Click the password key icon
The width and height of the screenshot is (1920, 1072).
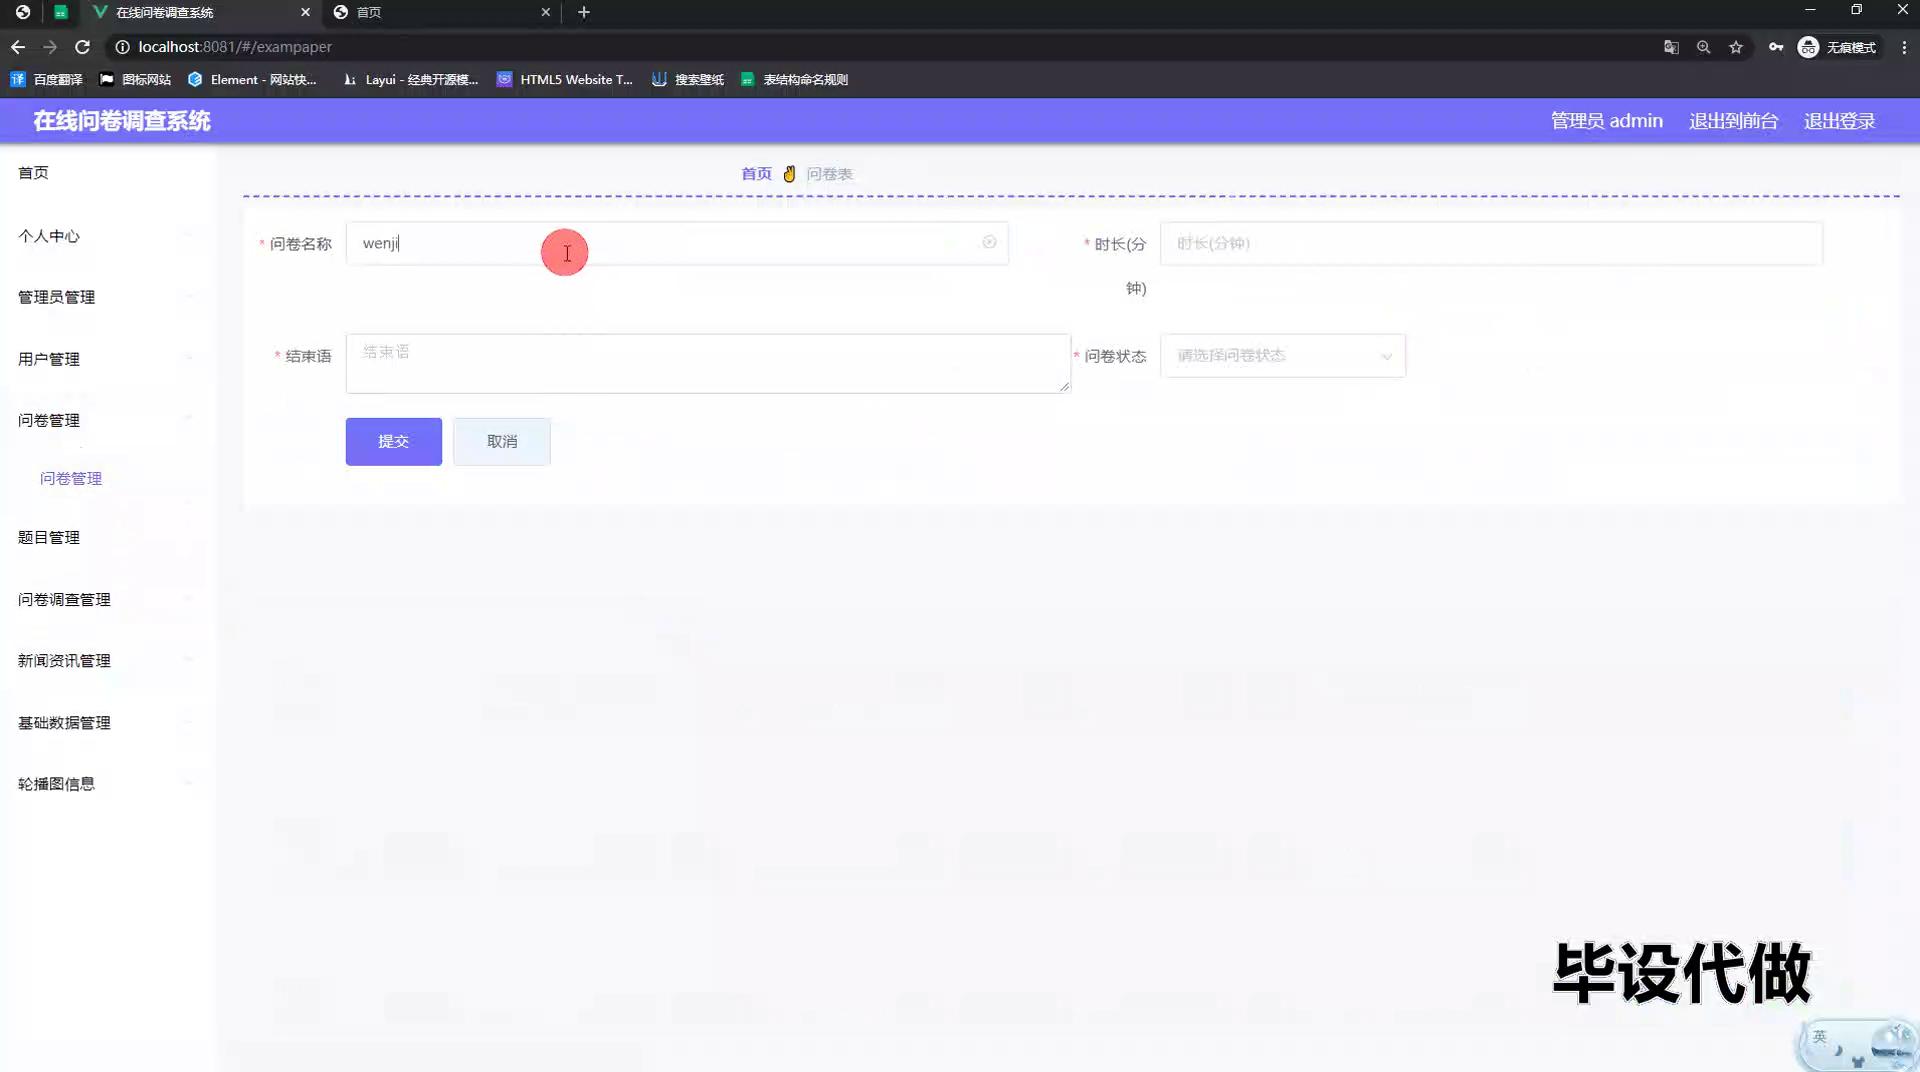(x=1775, y=47)
